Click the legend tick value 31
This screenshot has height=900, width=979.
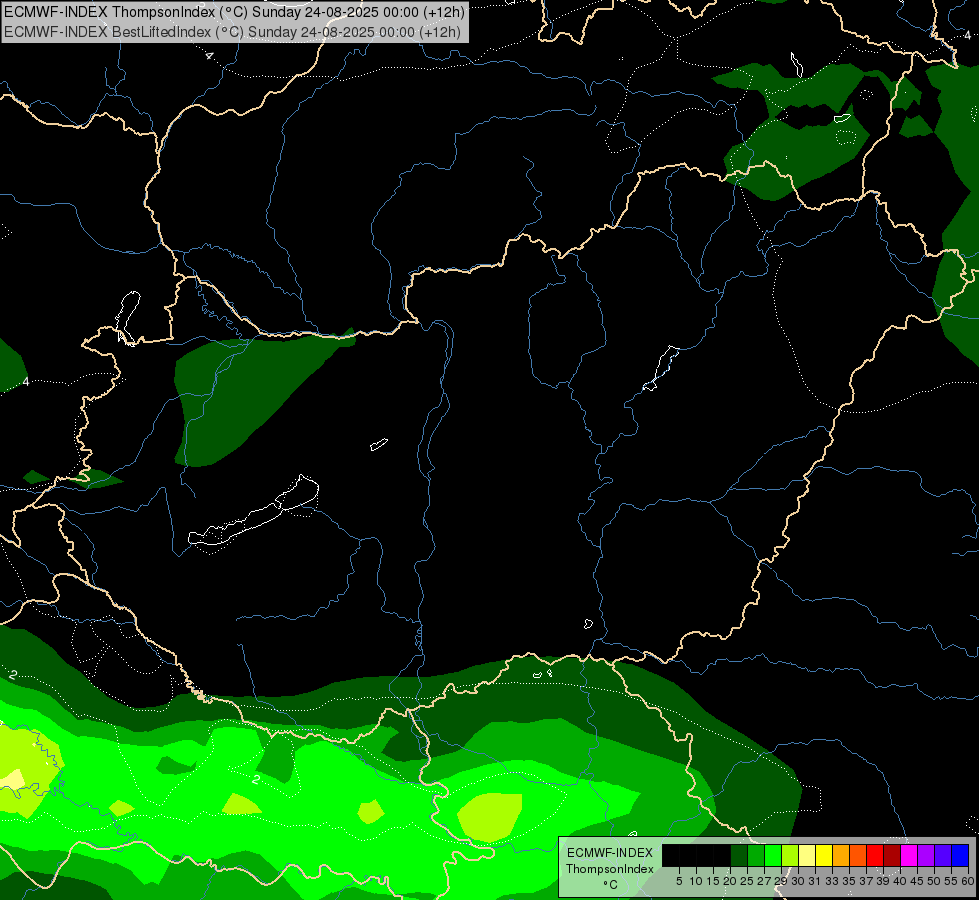pyautogui.click(x=815, y=881)
